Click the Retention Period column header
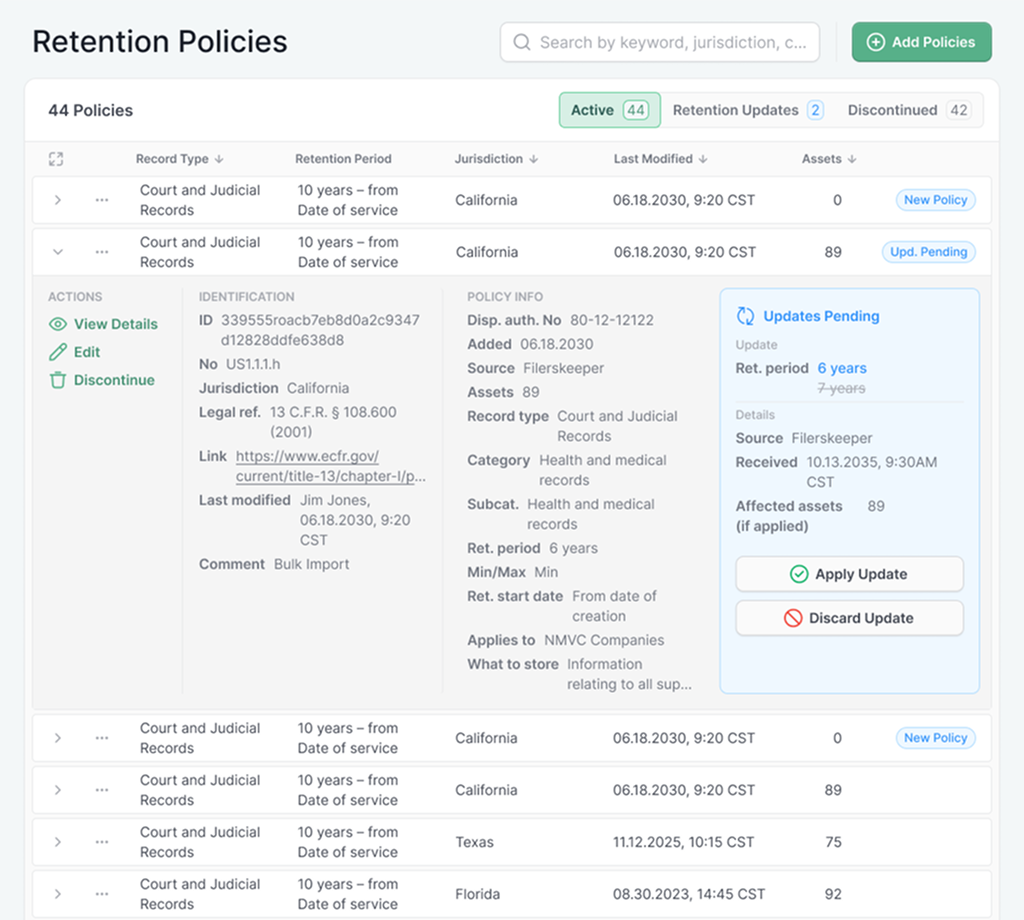 [344, 159]
